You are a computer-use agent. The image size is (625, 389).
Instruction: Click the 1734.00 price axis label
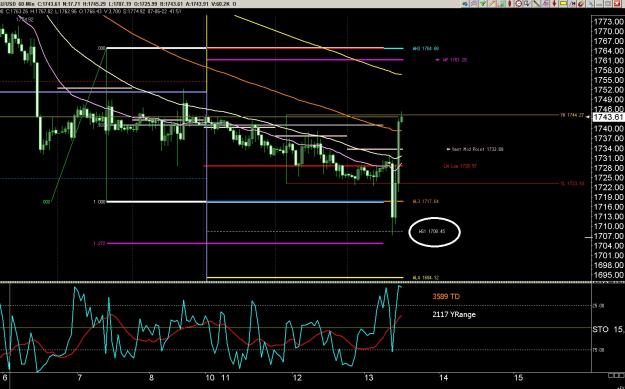point(609,148)
